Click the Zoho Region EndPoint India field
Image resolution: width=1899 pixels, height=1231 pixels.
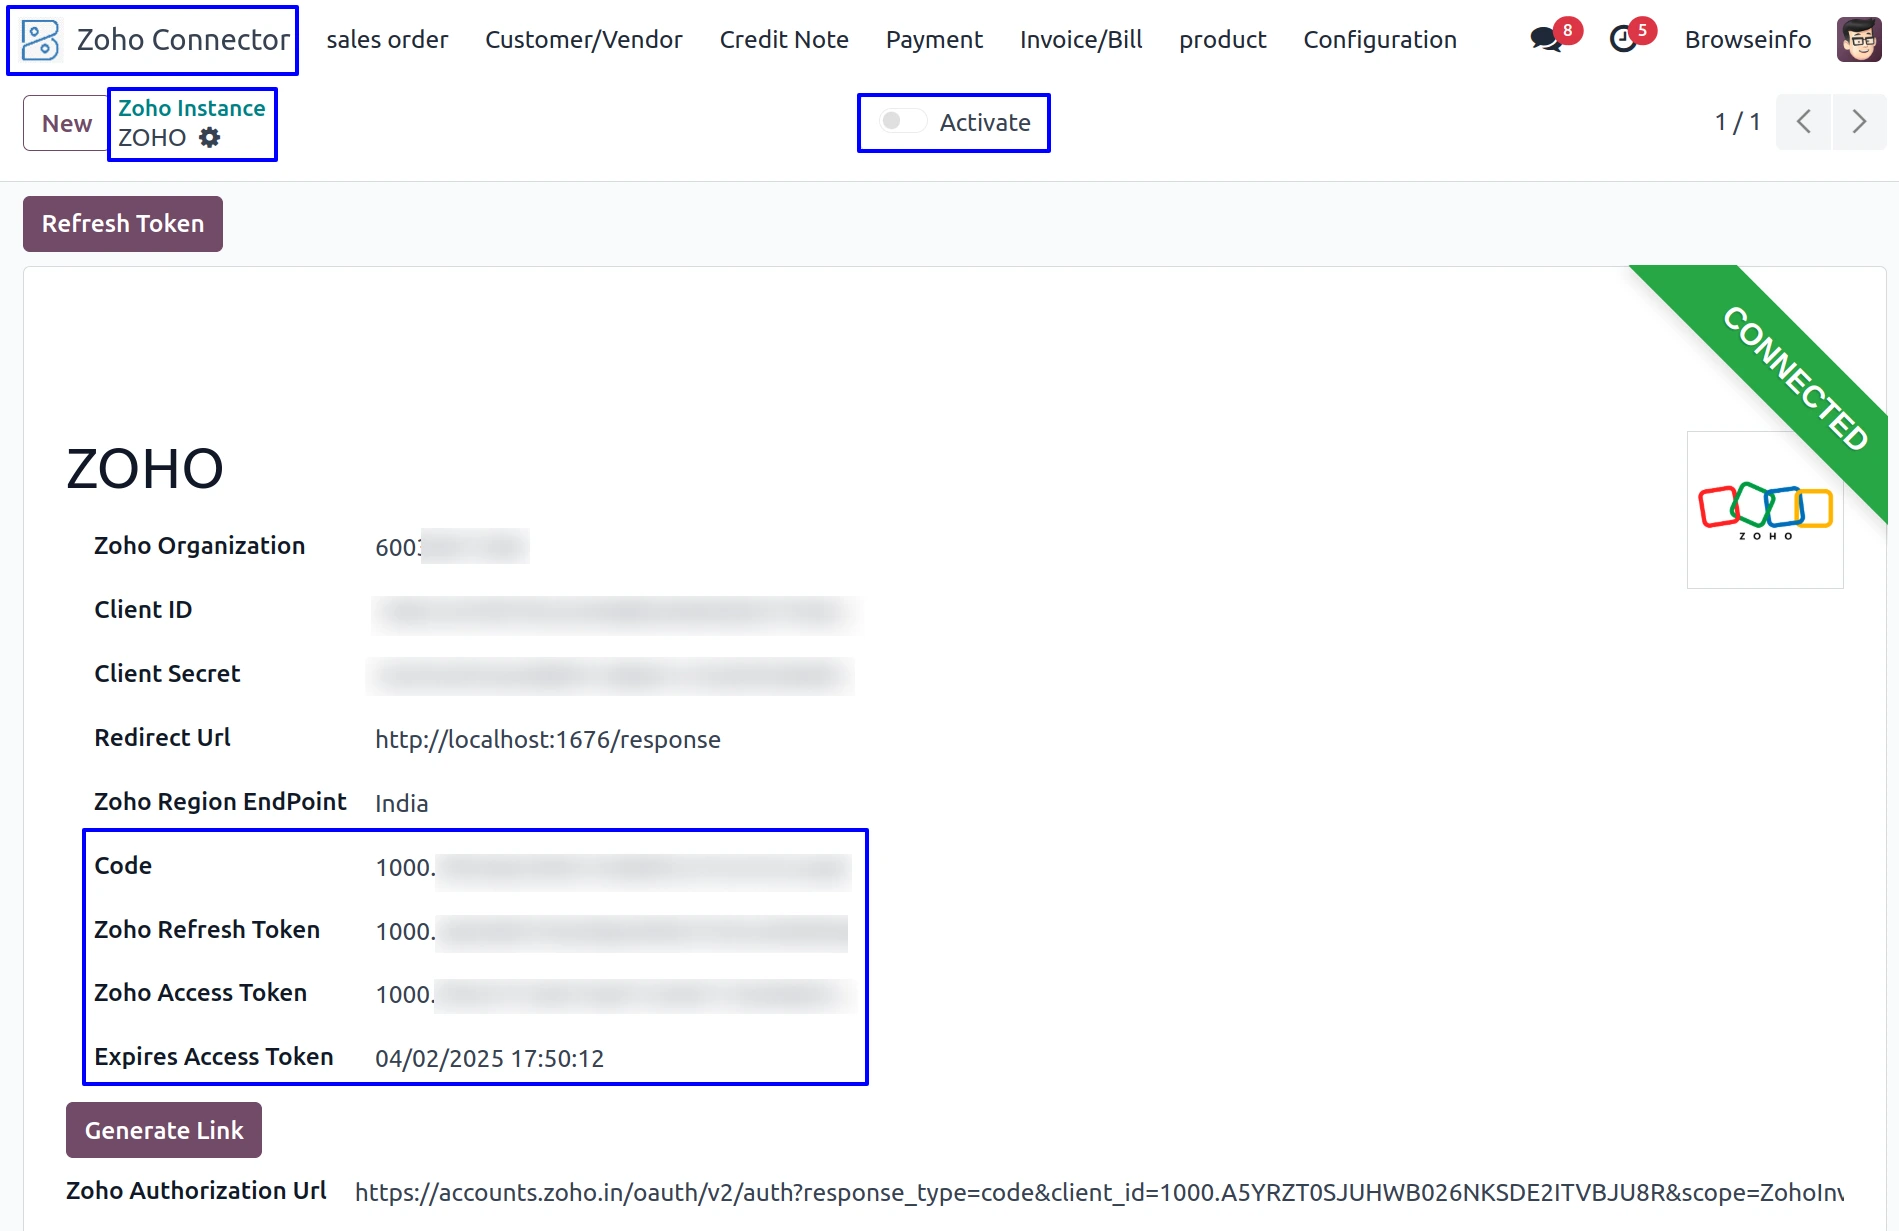click(x=401, y=803)
